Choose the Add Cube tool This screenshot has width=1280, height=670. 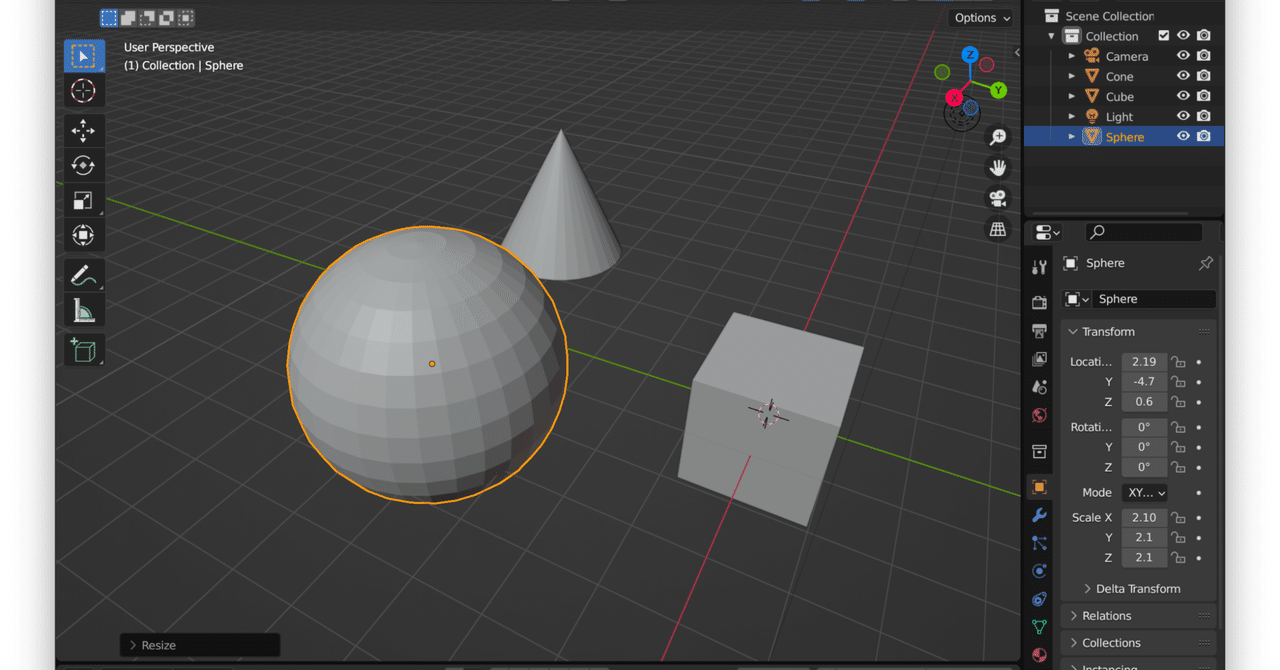pos(84,350)
